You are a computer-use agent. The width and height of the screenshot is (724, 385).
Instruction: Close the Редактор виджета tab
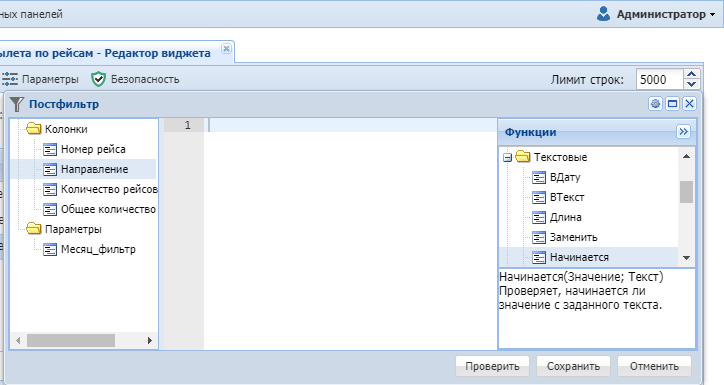pos(226,48)
